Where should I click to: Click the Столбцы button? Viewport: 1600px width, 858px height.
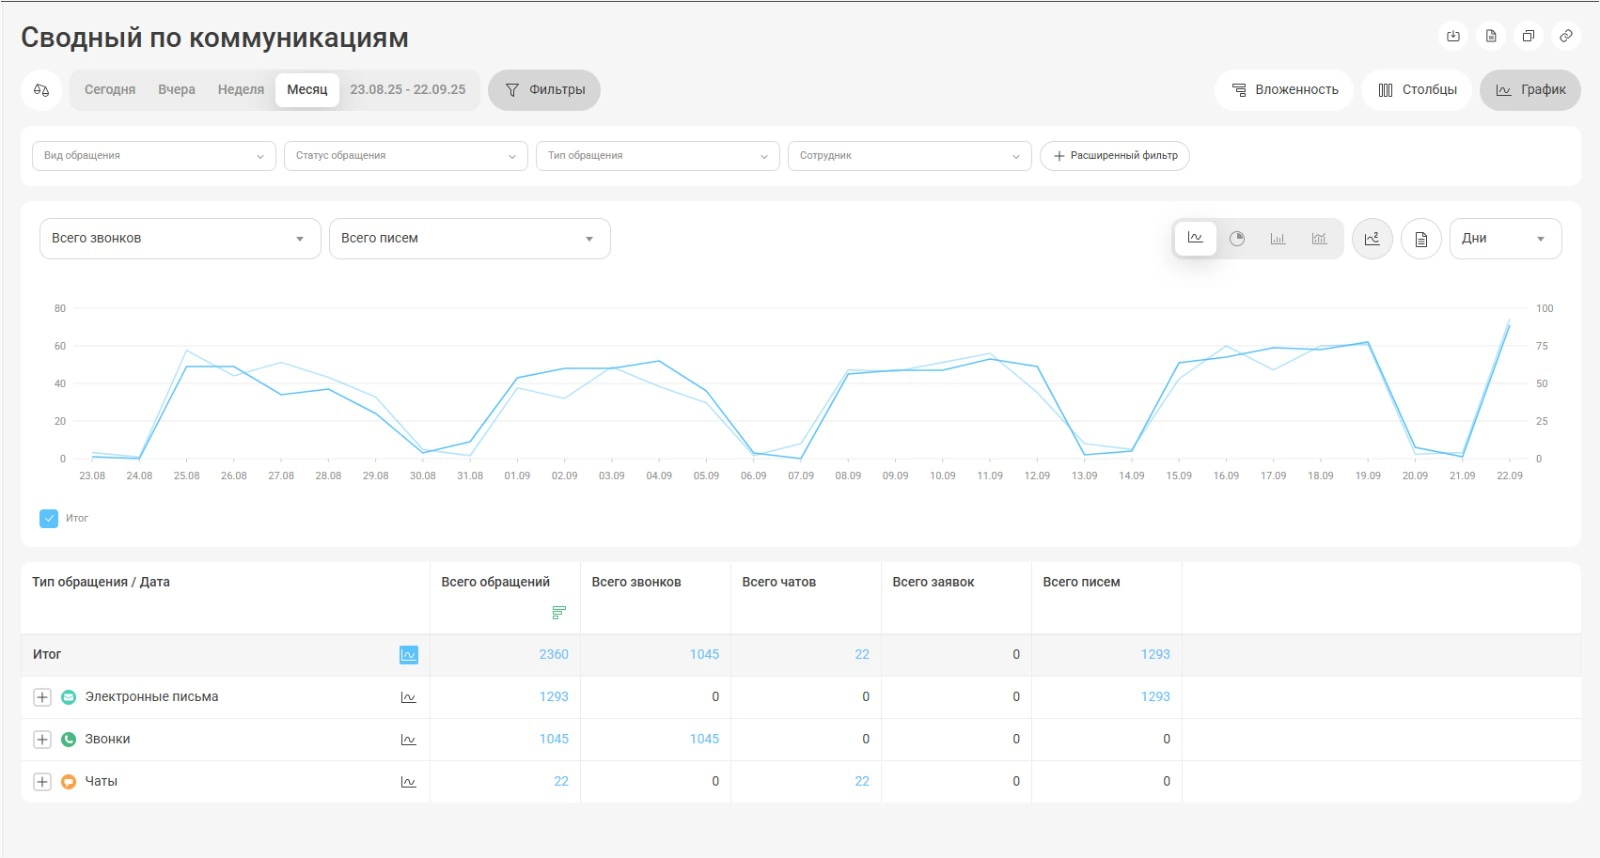pos(1417,90)
